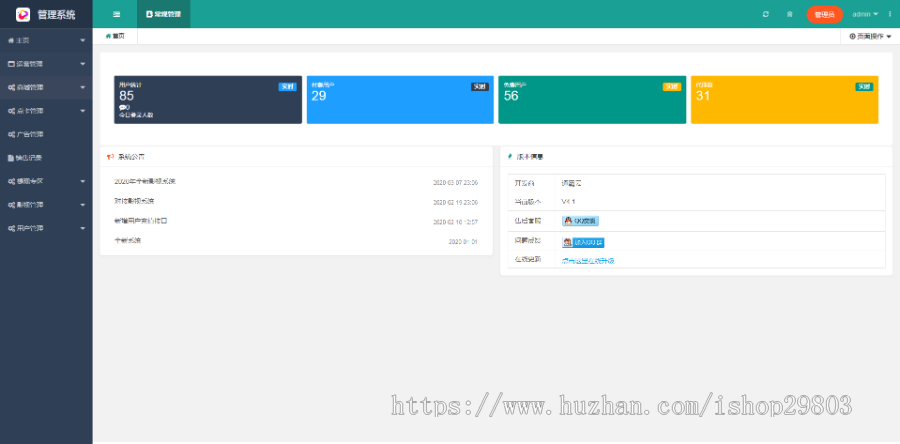Click the blue online update link
Image resolution: width=900 pixels, height=444 pixels.
click(588, 260)
